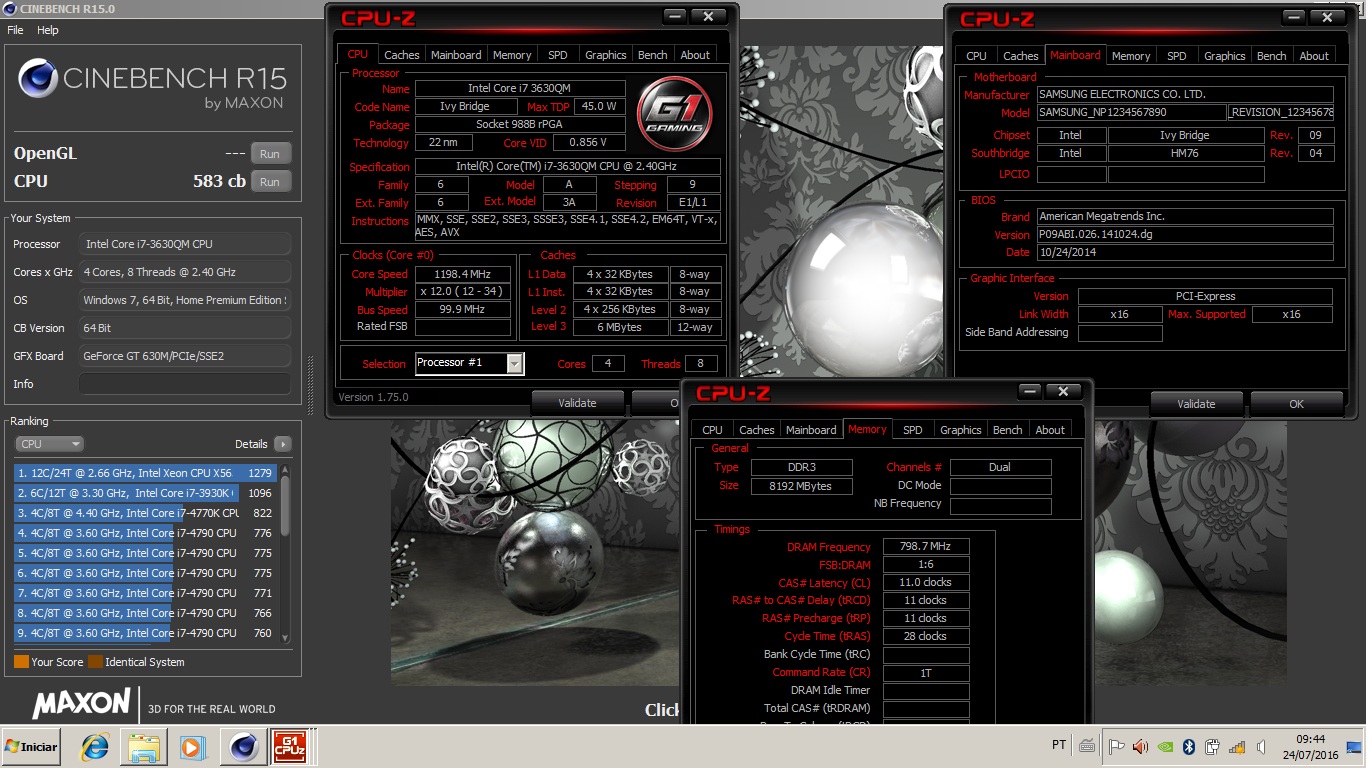Open Bench tab in Memory window
Image resolution: width=1366 pixels, height=768 pixels.
pyautogui.click(x=1008, y=430)
